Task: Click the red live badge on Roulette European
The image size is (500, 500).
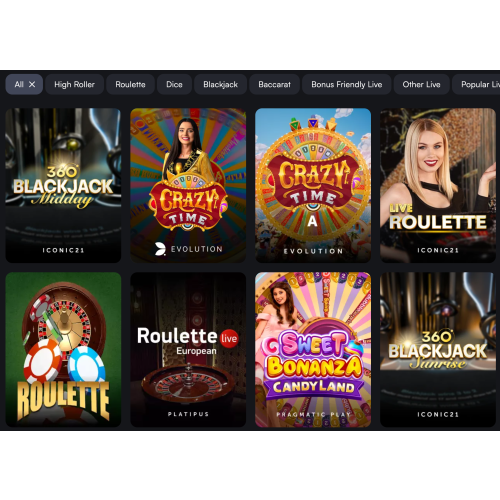Action: pos(229,338)
